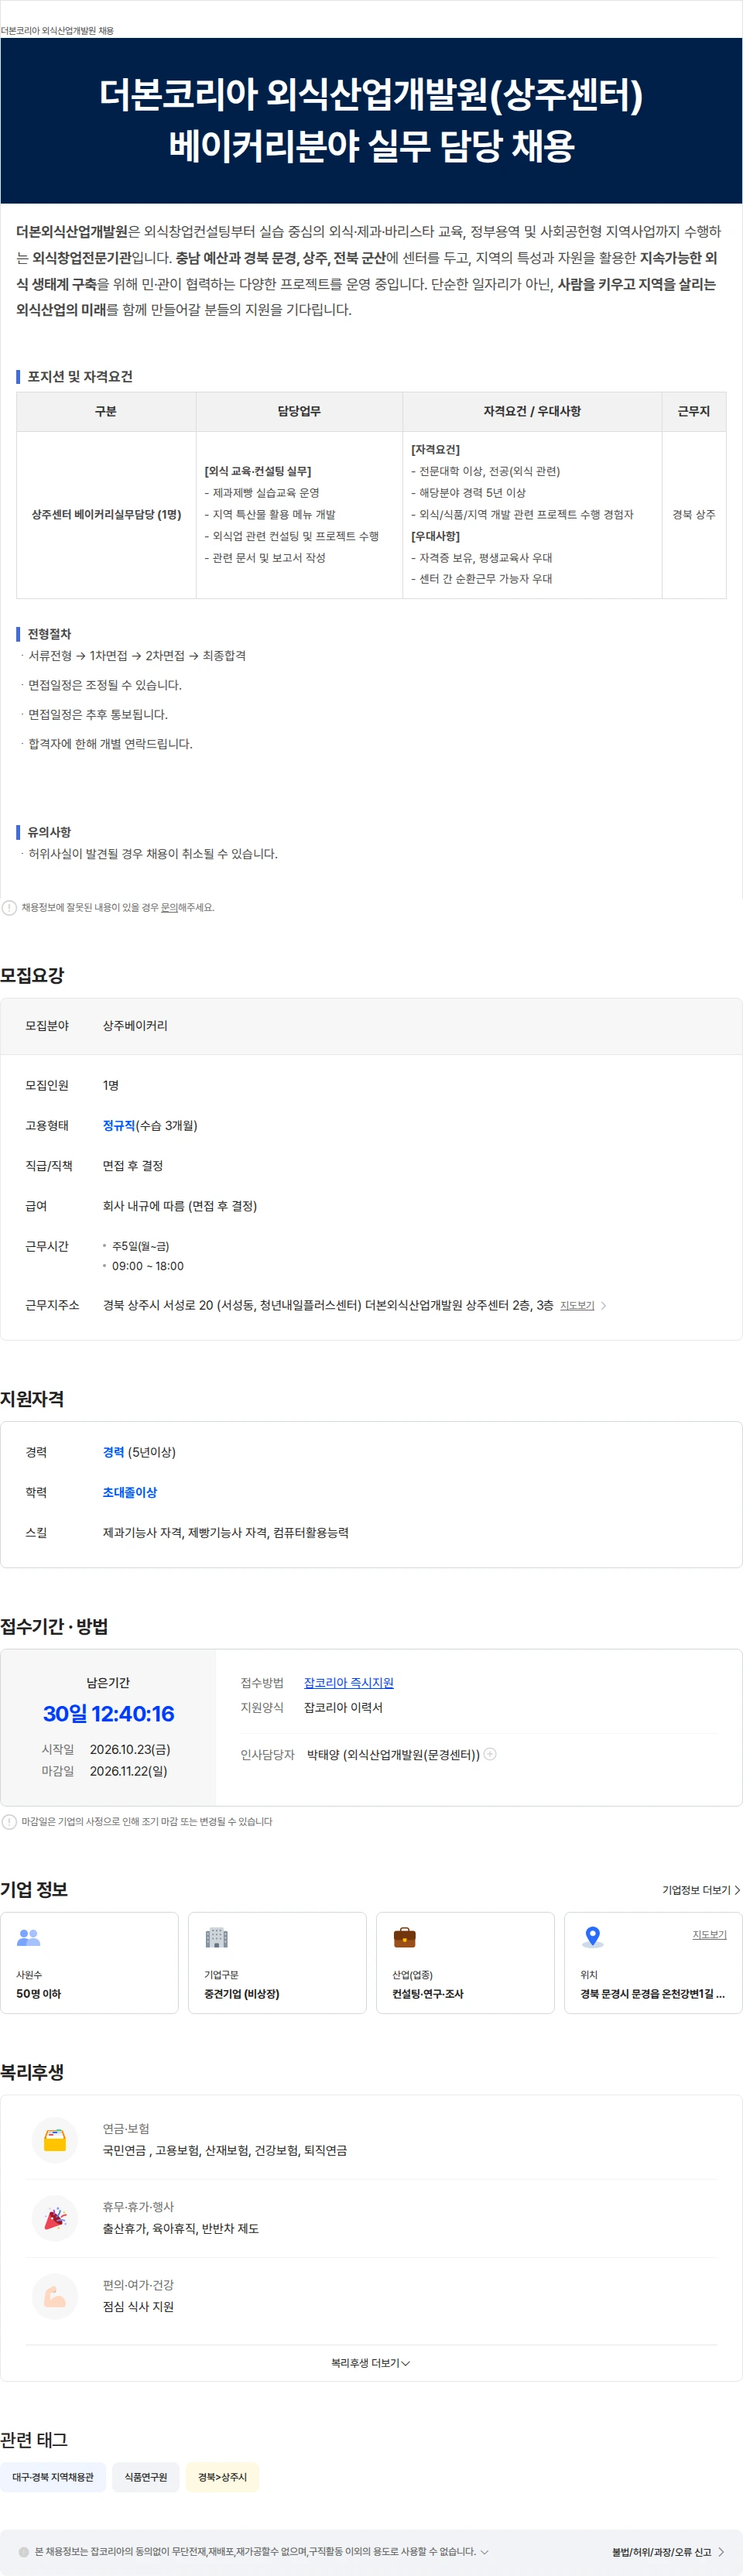Click the 중견기업 (비상장) card

tap(277, 1962)
